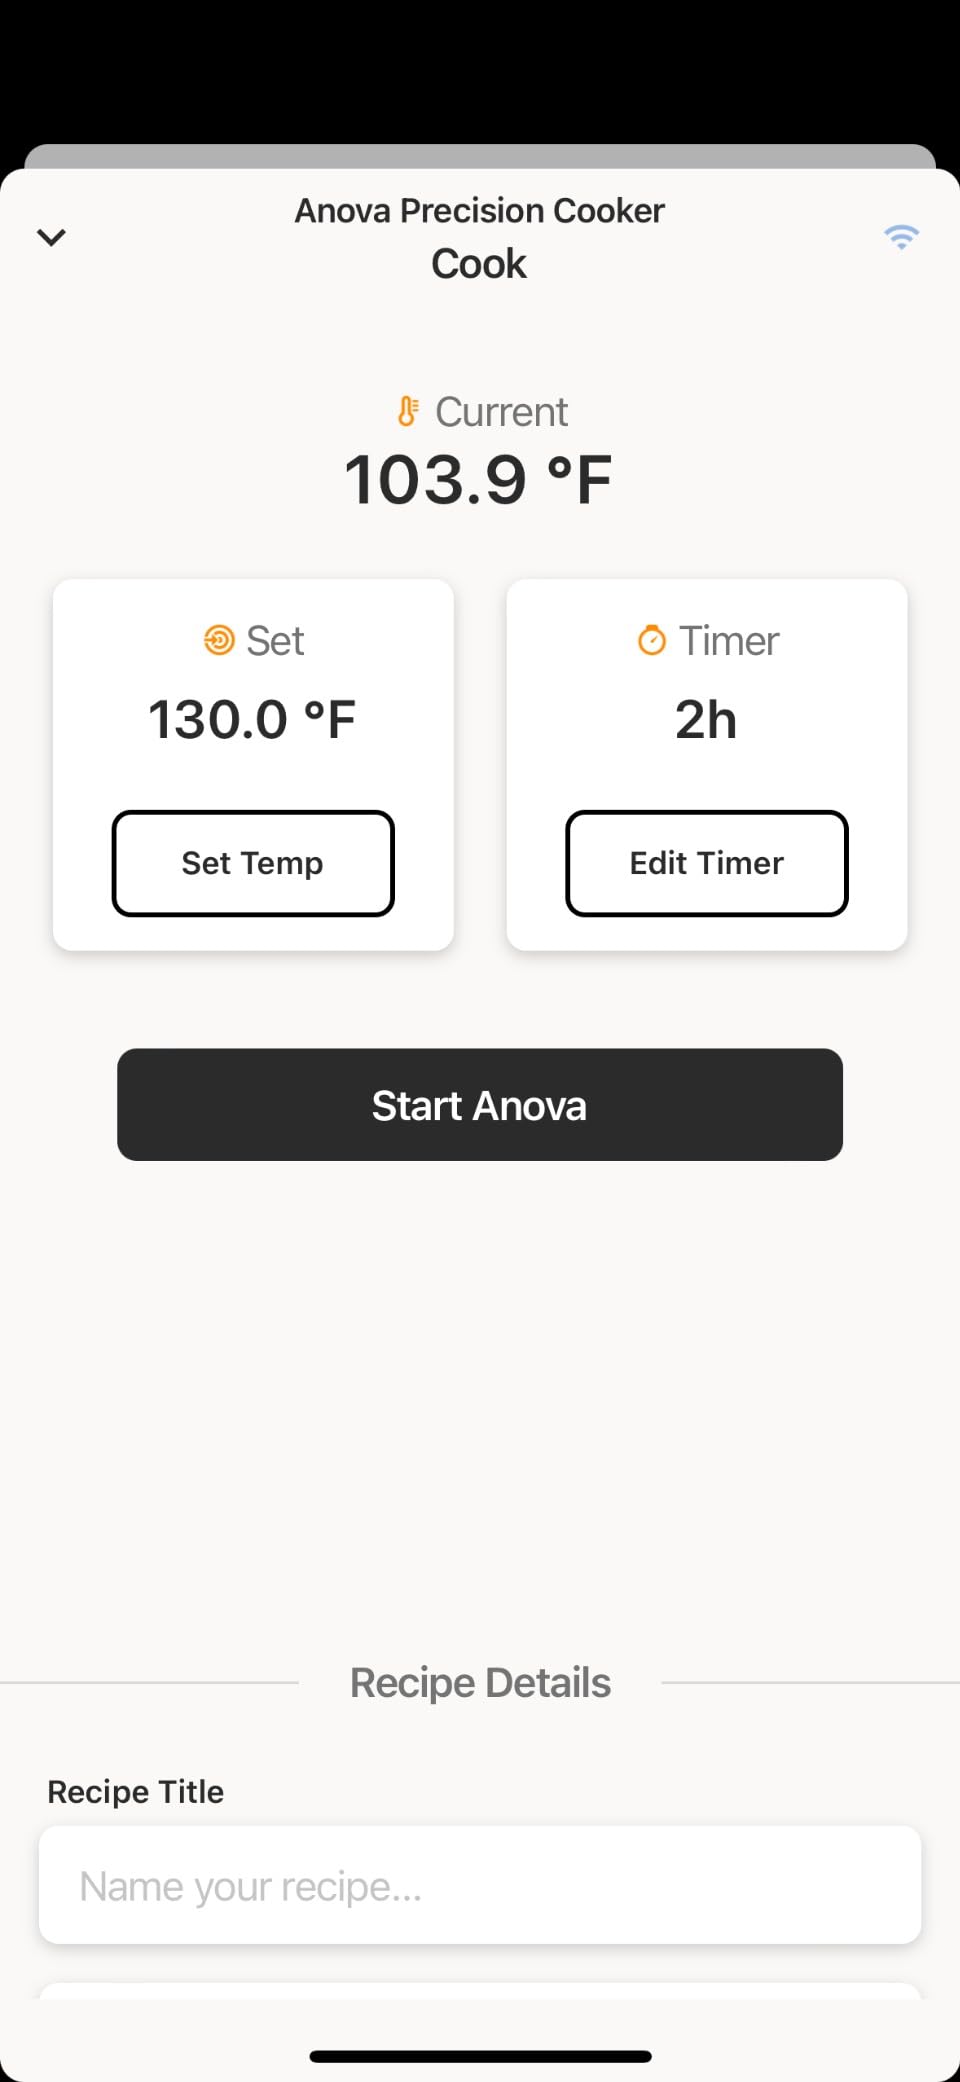960x2082 pixels.
Task: Tap the Wi-Fi connection status icon
Action: coord(901,237)
